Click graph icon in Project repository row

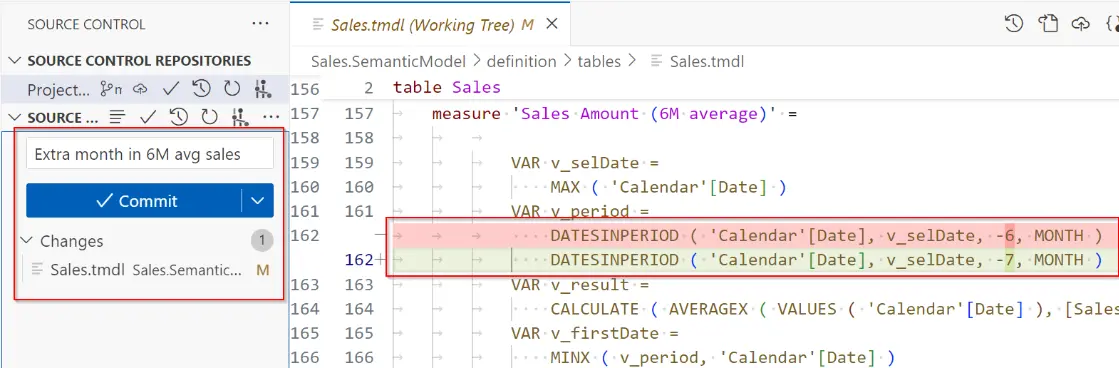(x=263, y=89)
